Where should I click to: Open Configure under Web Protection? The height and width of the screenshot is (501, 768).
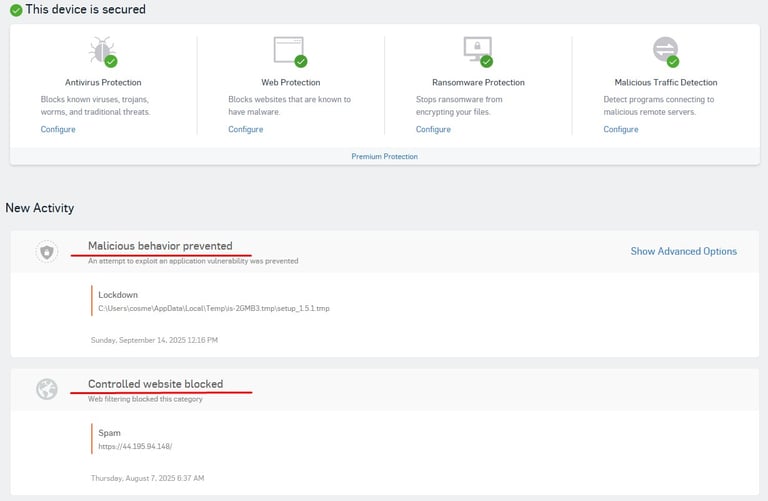click(x=246, y=129)
